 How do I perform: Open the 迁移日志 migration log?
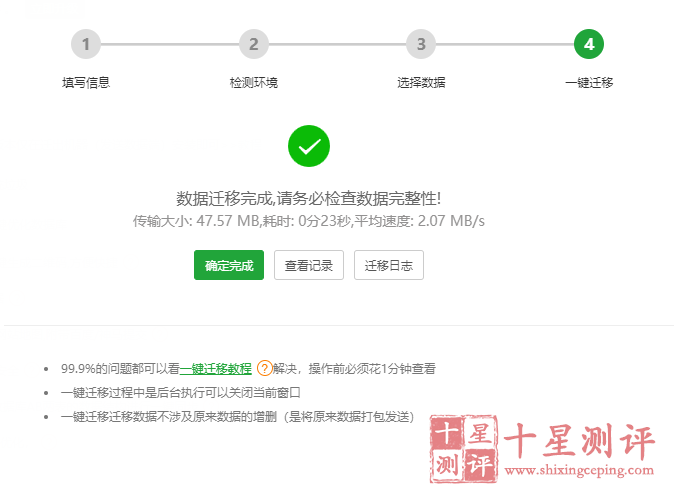389,265
